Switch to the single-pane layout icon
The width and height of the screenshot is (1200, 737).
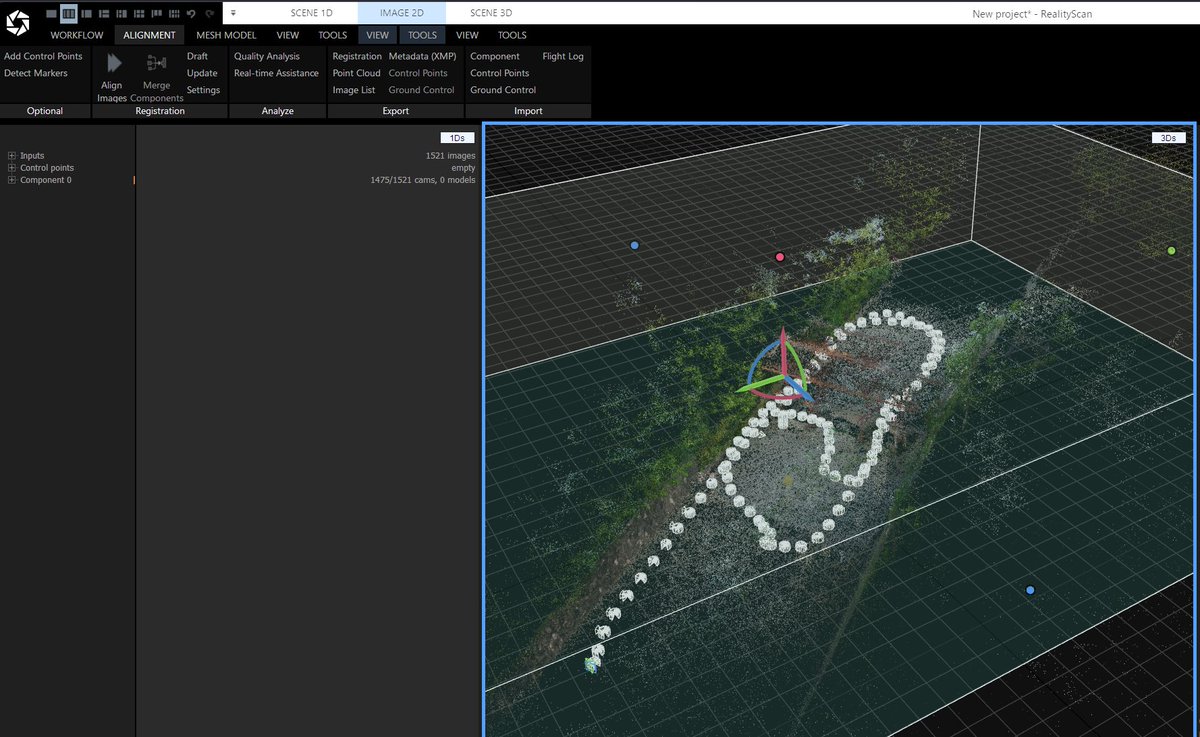pos(51,13)
